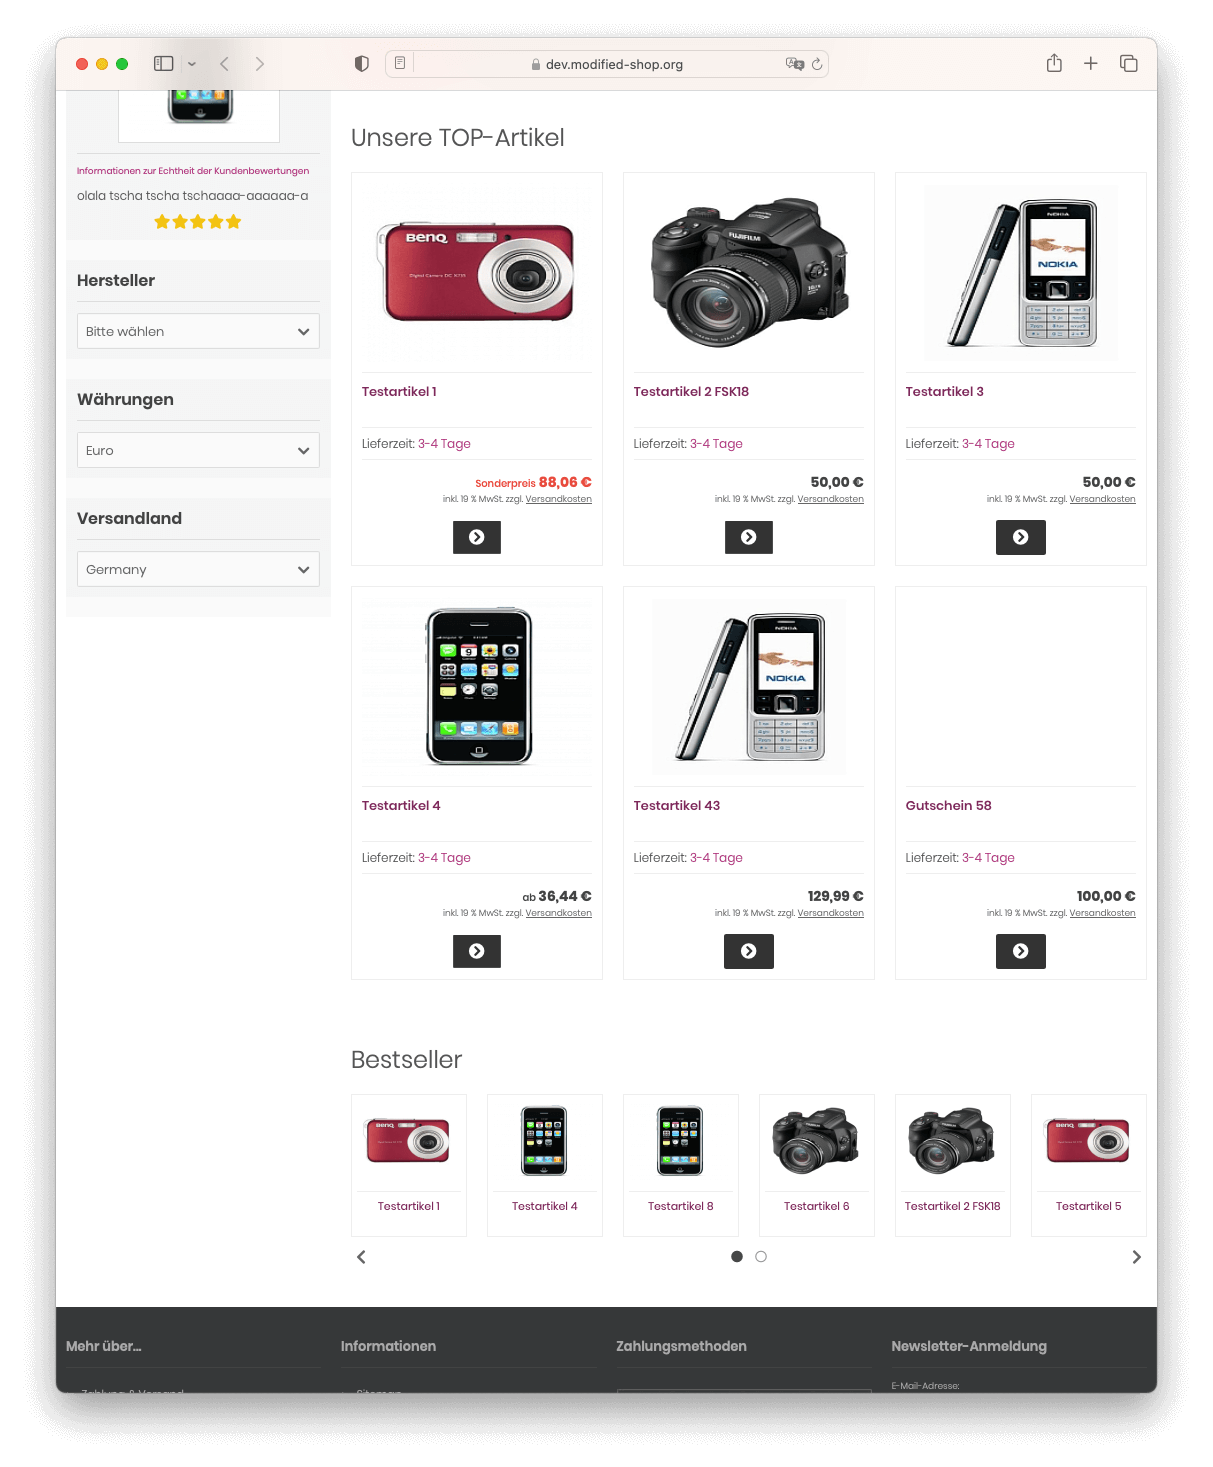Click the five-star rating in sidebar review
The width and height of the screenshot is (1213, 1467).
point(198,222)
